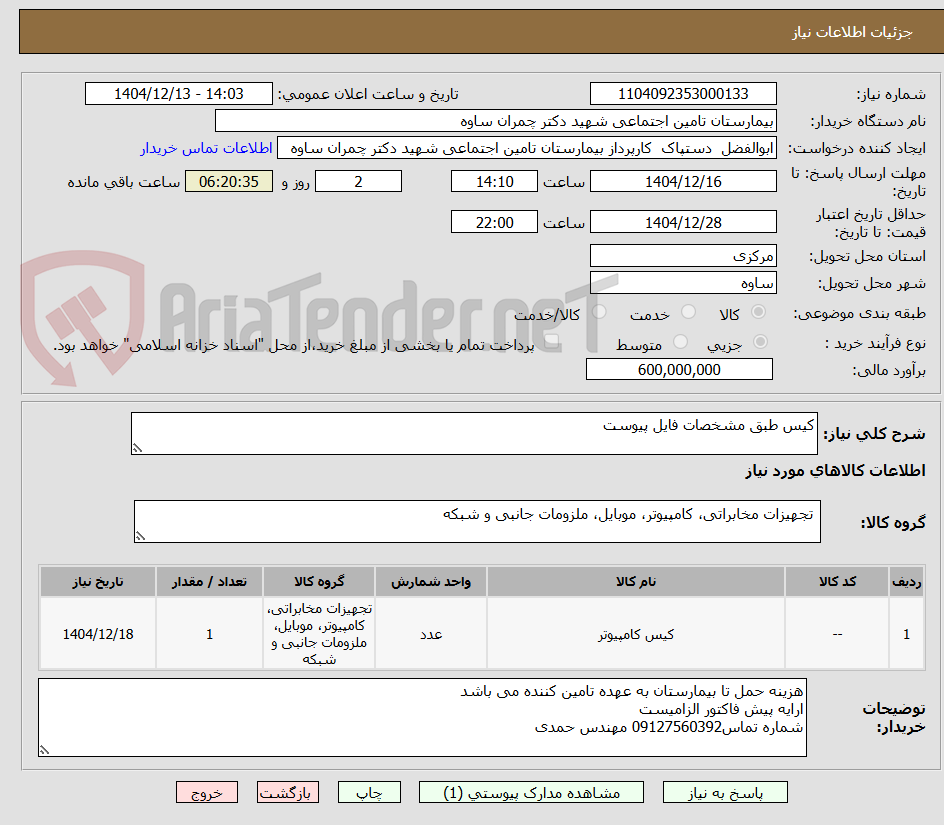Click the تعداد / مقدار column header

tap(210, 582)
